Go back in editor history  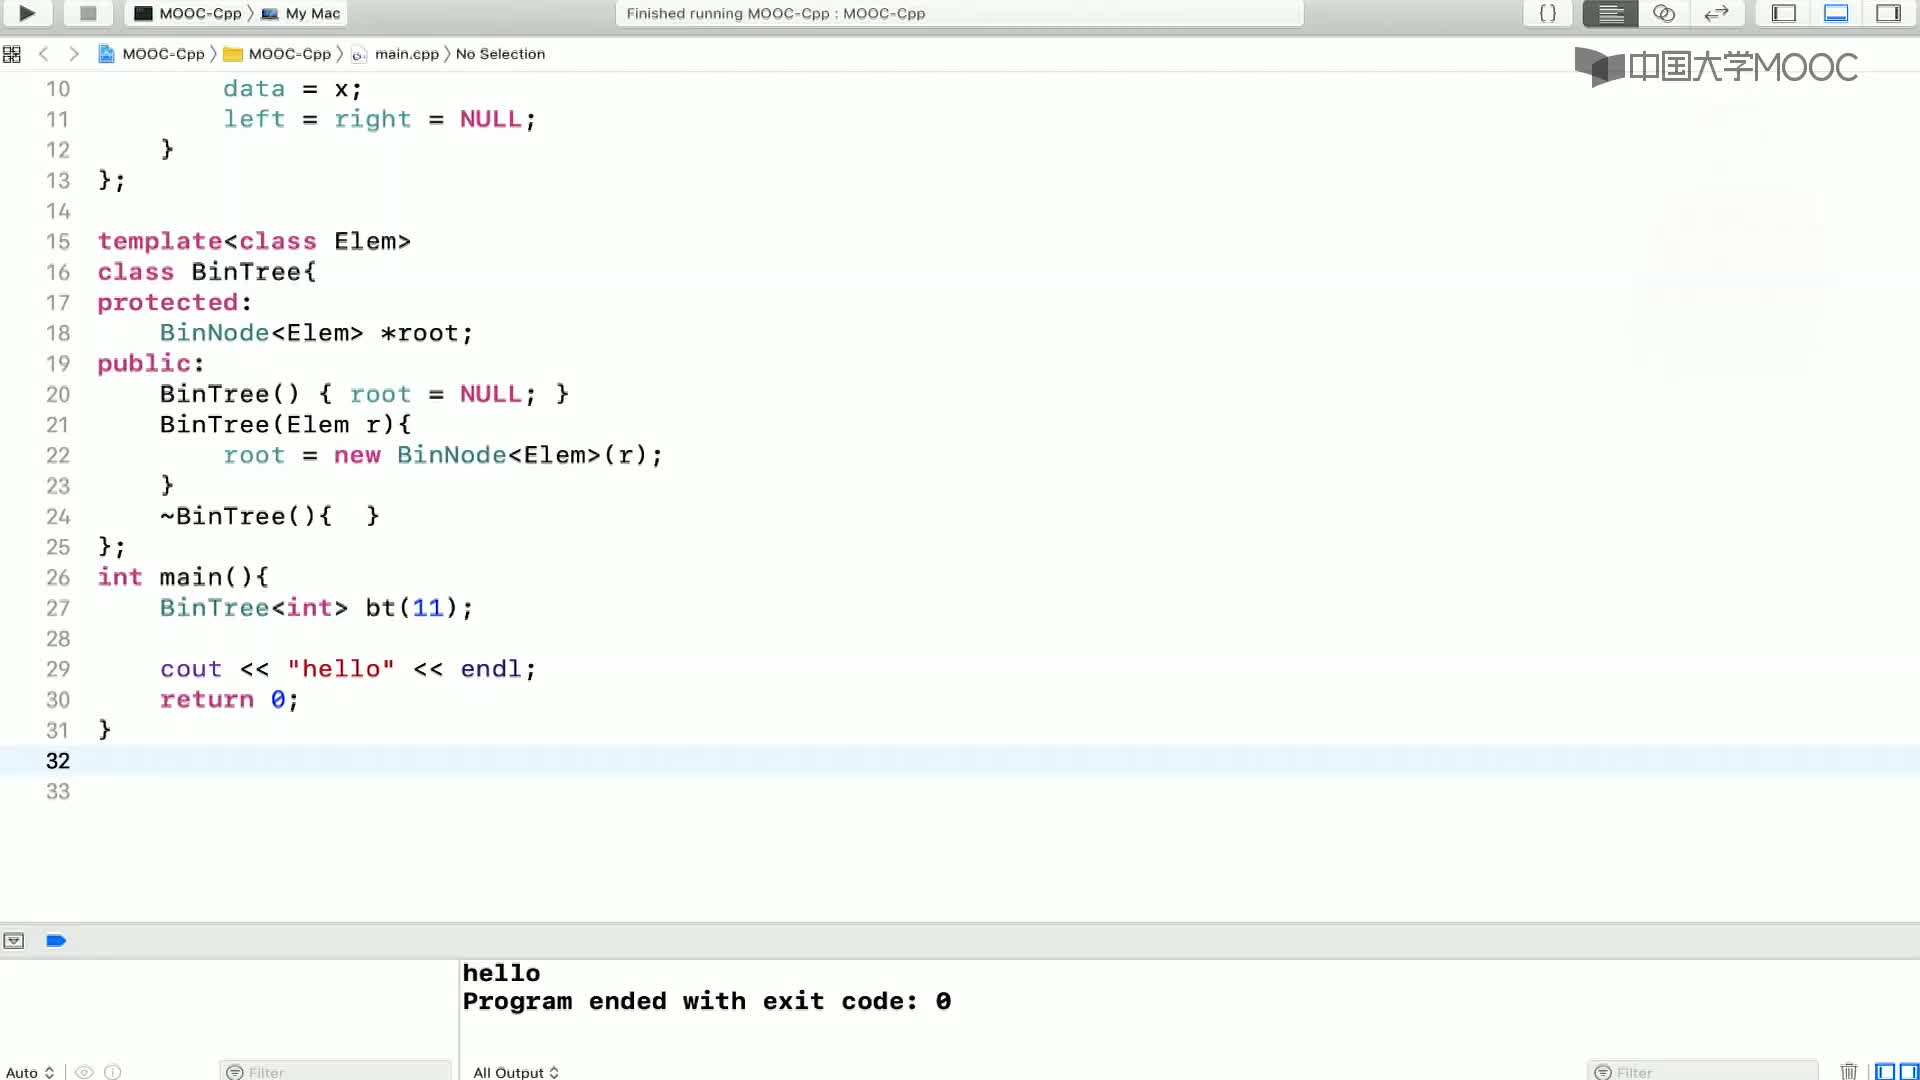[x=43, y=54]
